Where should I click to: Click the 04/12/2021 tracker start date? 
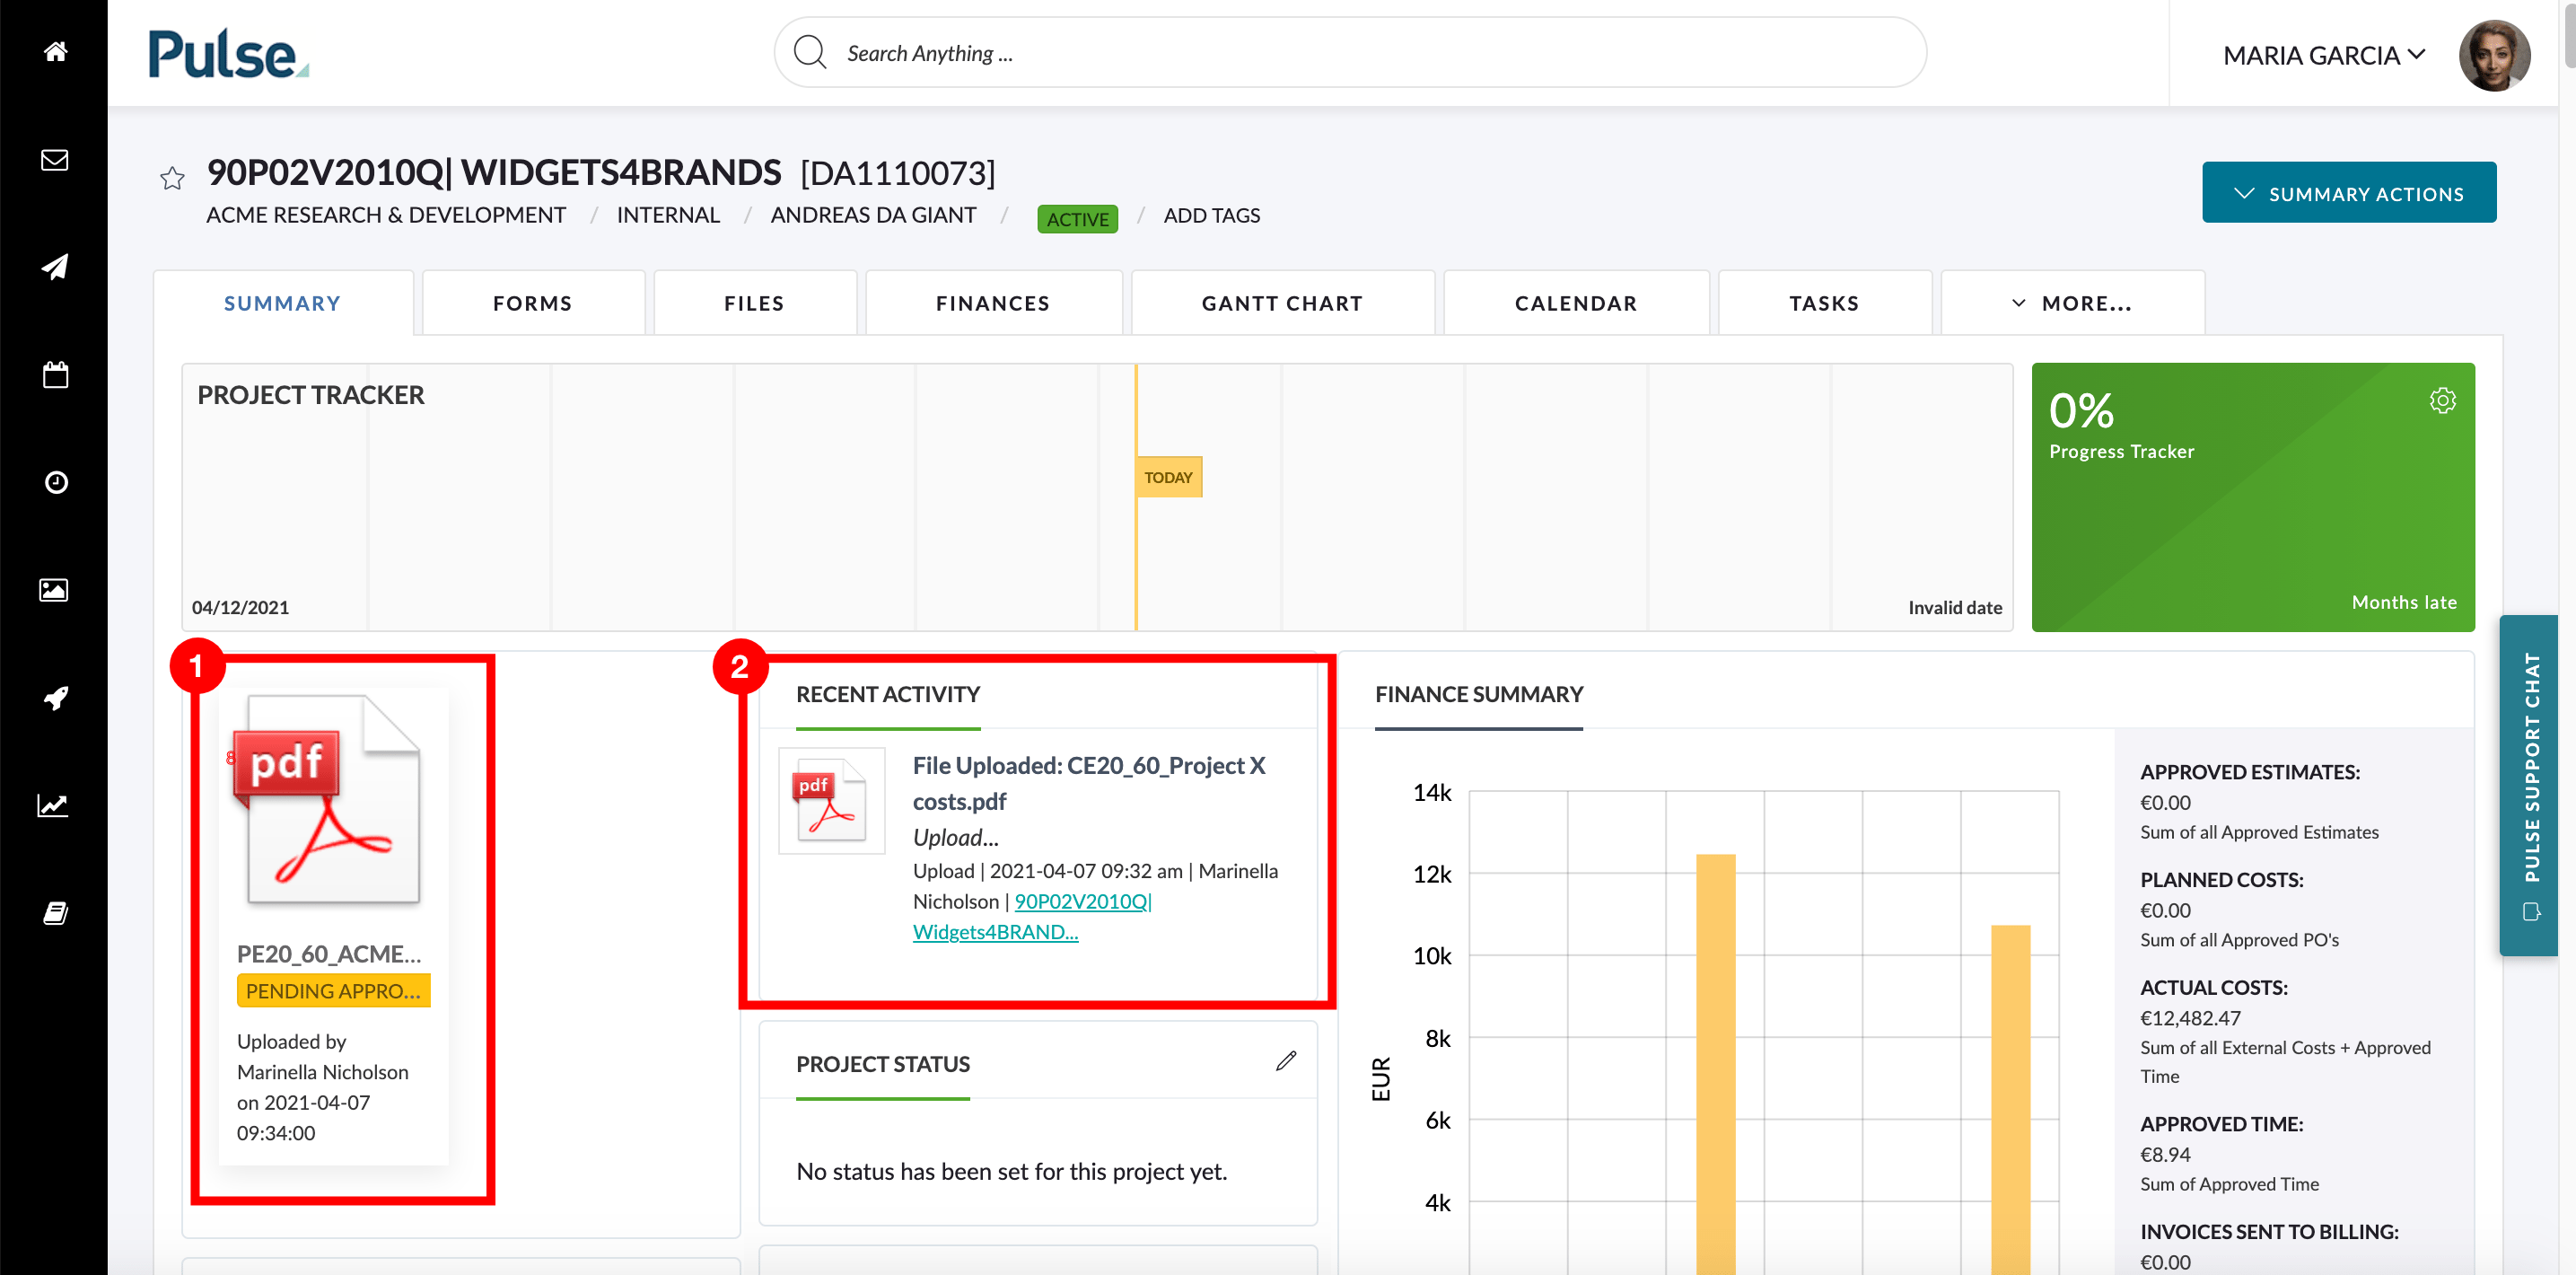click(x=240, y=607)
